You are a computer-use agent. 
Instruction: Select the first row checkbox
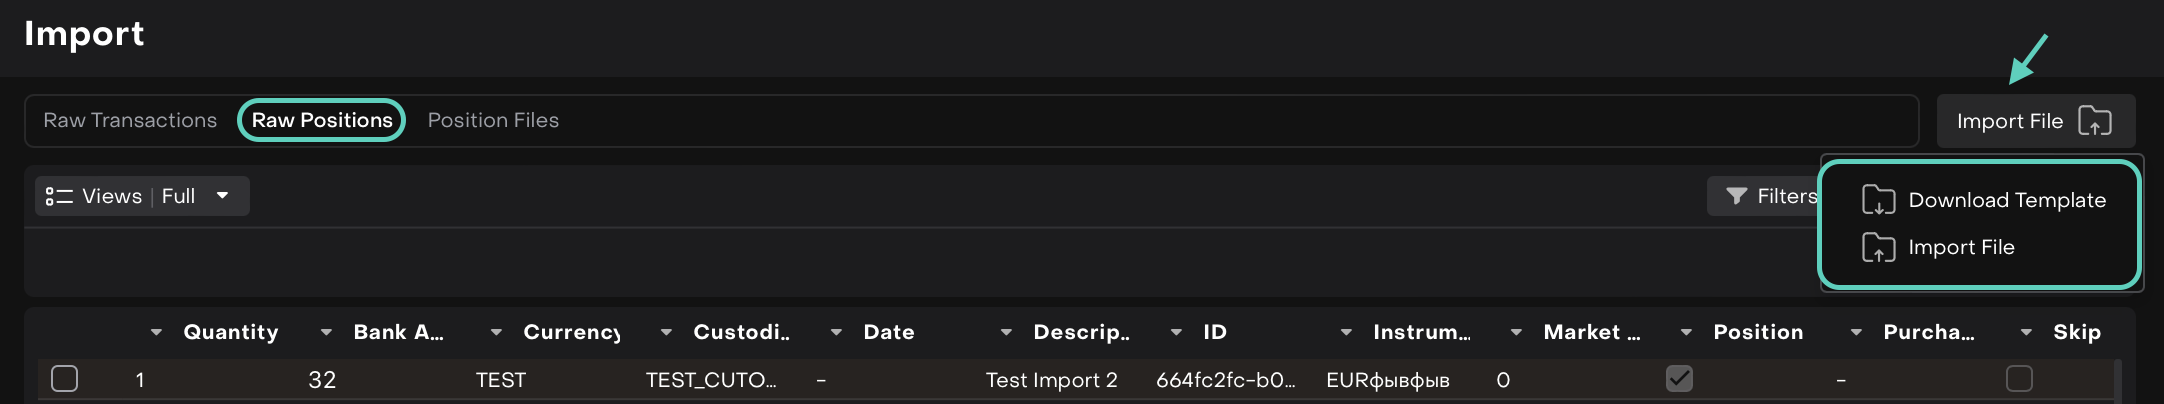point(65,379)
